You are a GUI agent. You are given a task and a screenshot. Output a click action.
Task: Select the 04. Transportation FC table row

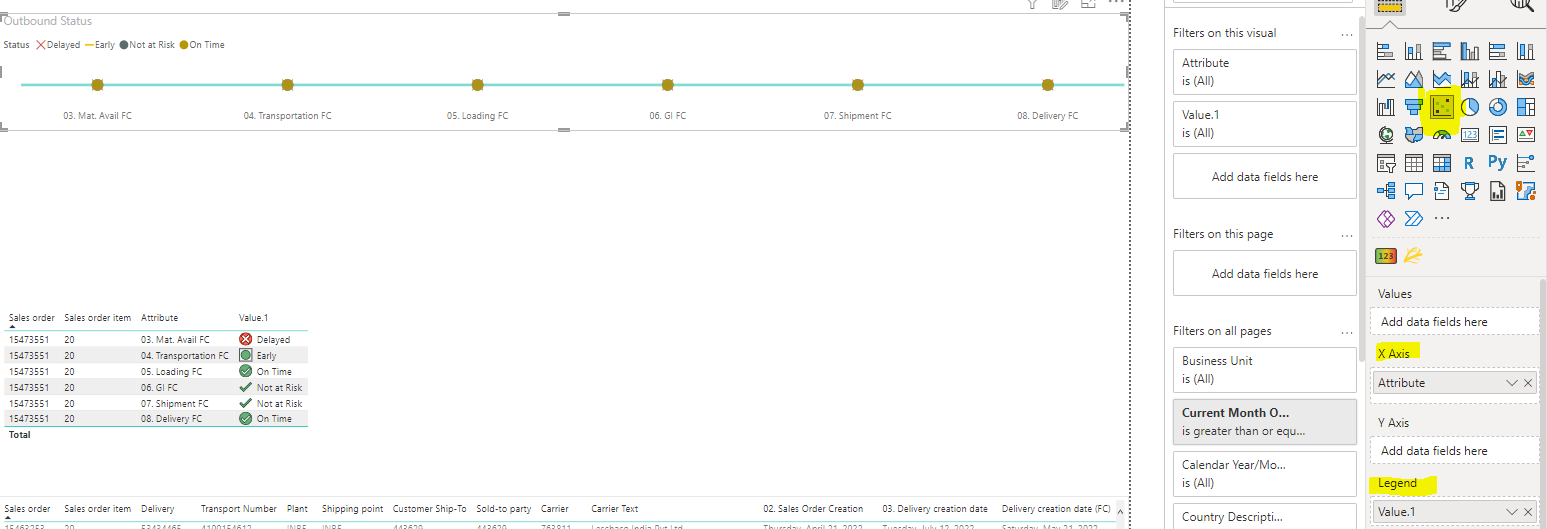coord(157,356)
